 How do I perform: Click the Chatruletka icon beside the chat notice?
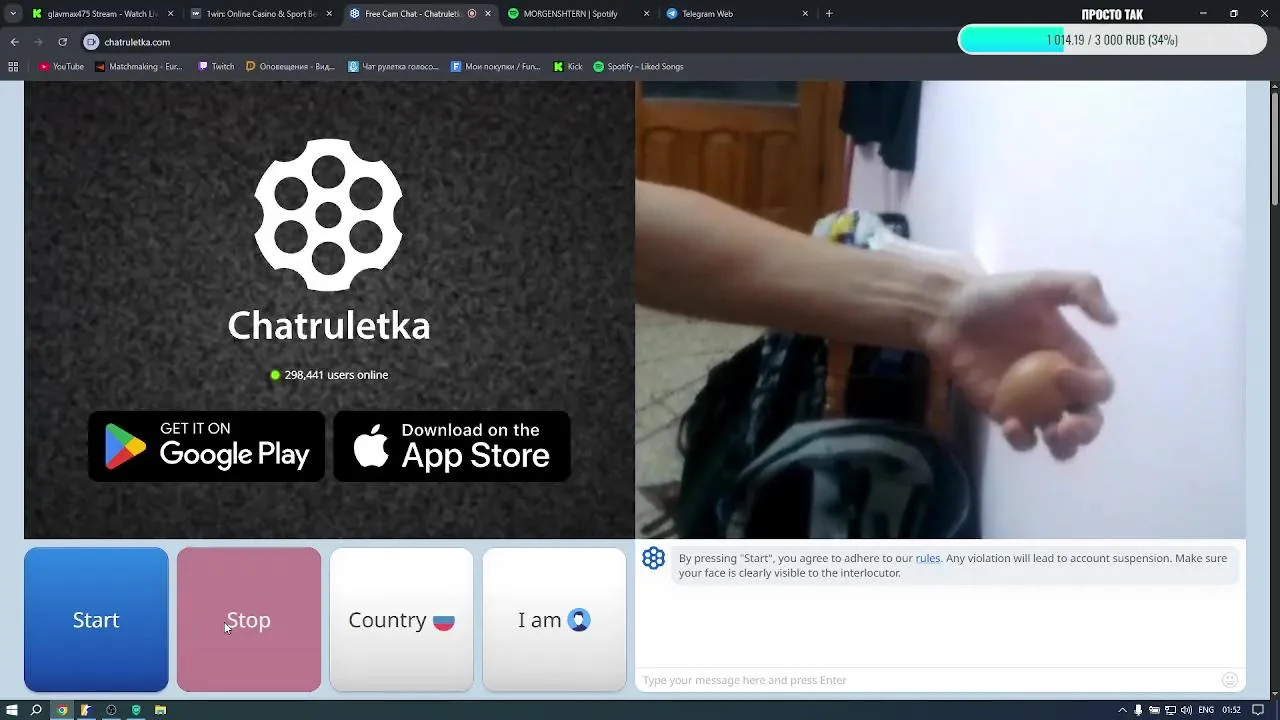click(654, 558)
